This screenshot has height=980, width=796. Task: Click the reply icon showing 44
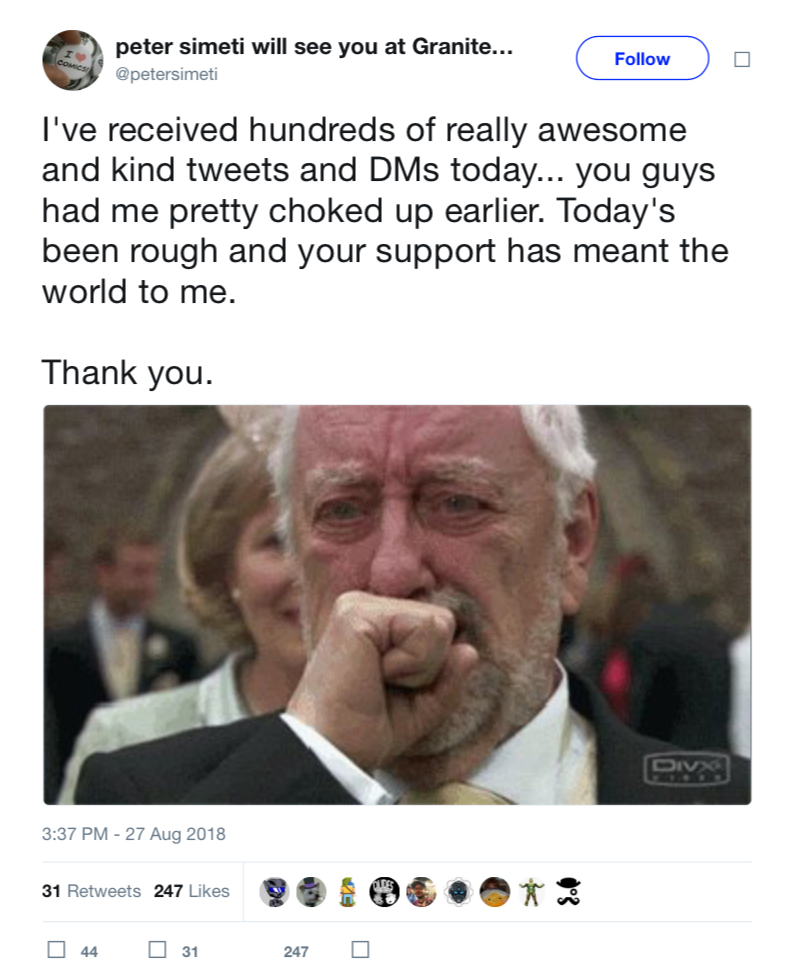[56, 950]
